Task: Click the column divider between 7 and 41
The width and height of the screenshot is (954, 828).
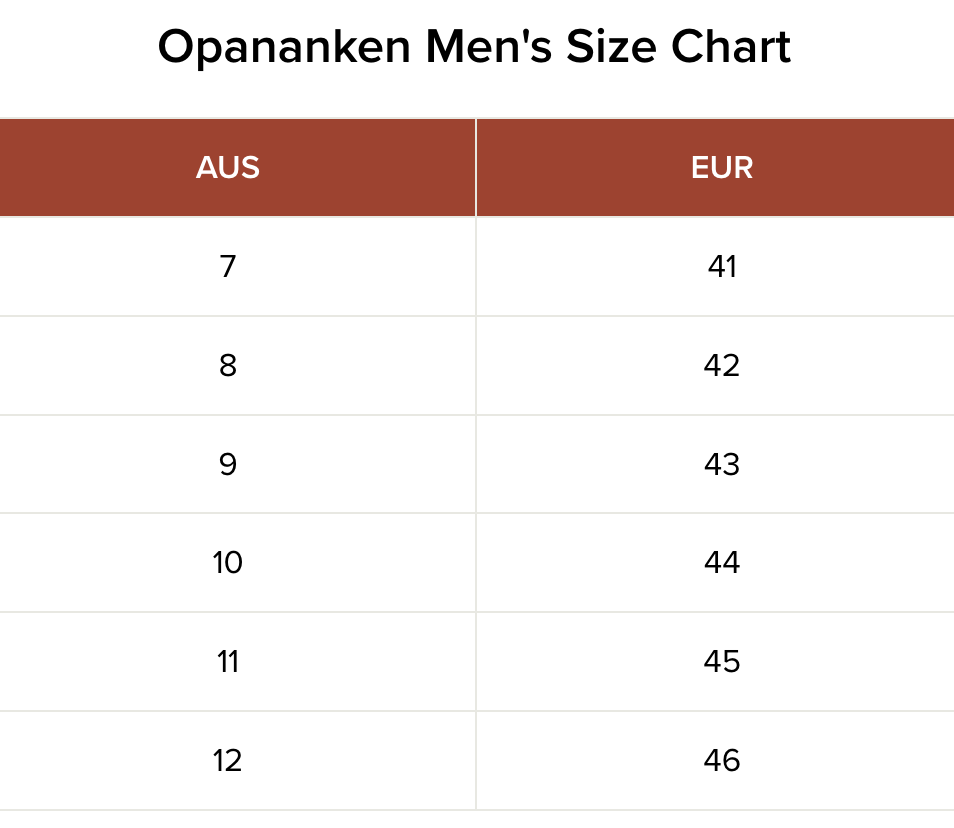Action: tap(476, 267)
